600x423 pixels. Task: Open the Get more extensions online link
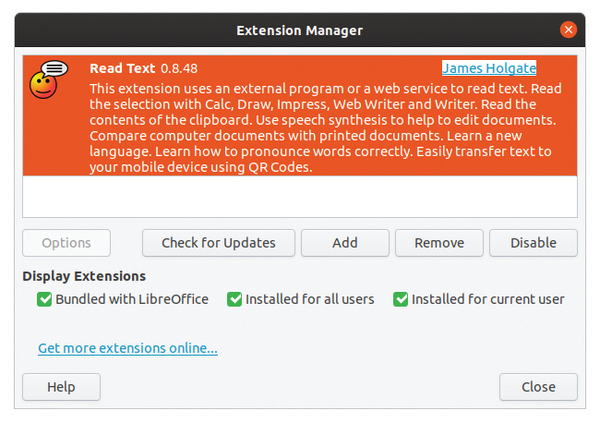[128, 349]
